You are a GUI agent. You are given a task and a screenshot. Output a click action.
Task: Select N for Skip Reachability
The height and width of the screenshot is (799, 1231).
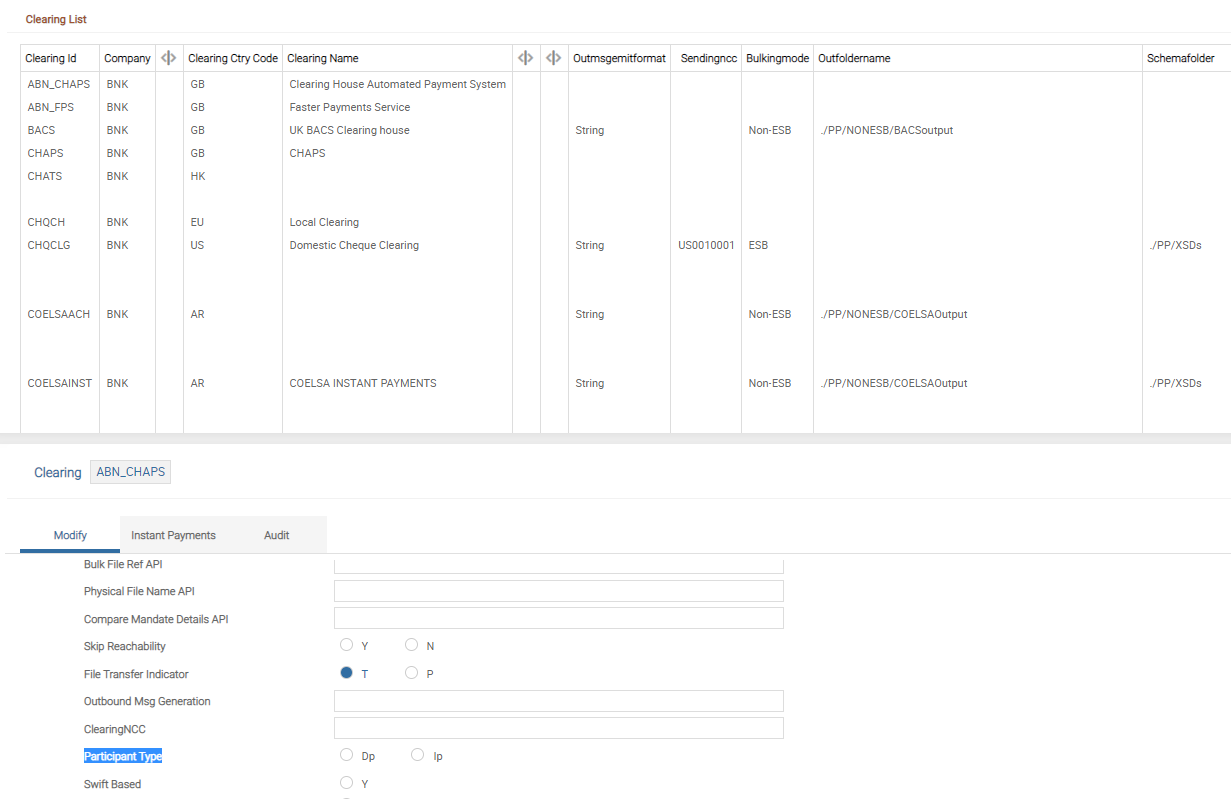coord(411,645)
